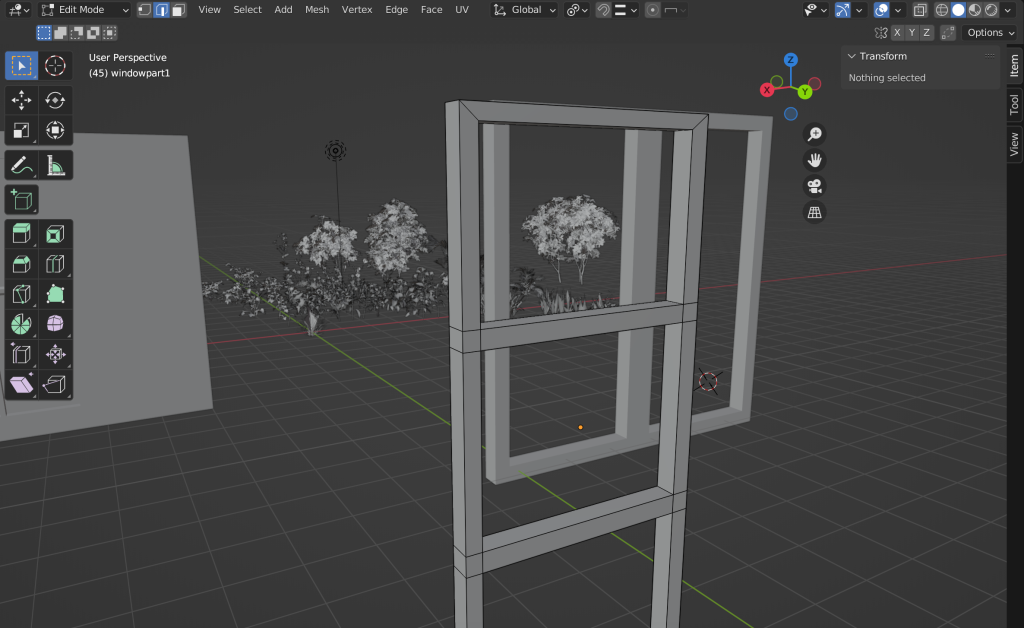Toggle proportional editing

[x=652, y=10]
